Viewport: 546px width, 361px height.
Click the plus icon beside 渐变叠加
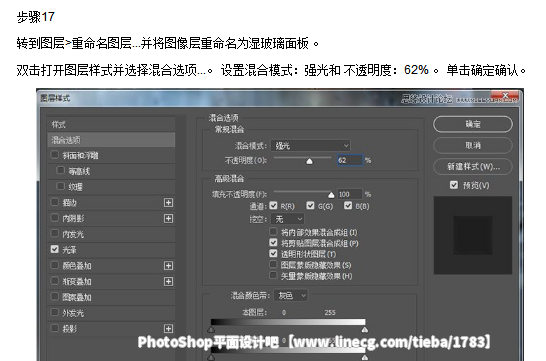169,281
